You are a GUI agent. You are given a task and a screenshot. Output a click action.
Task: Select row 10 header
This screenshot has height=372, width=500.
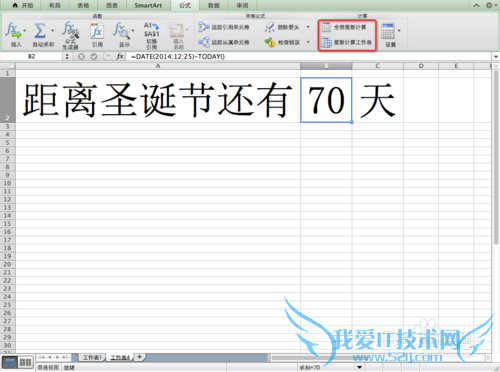7,183
